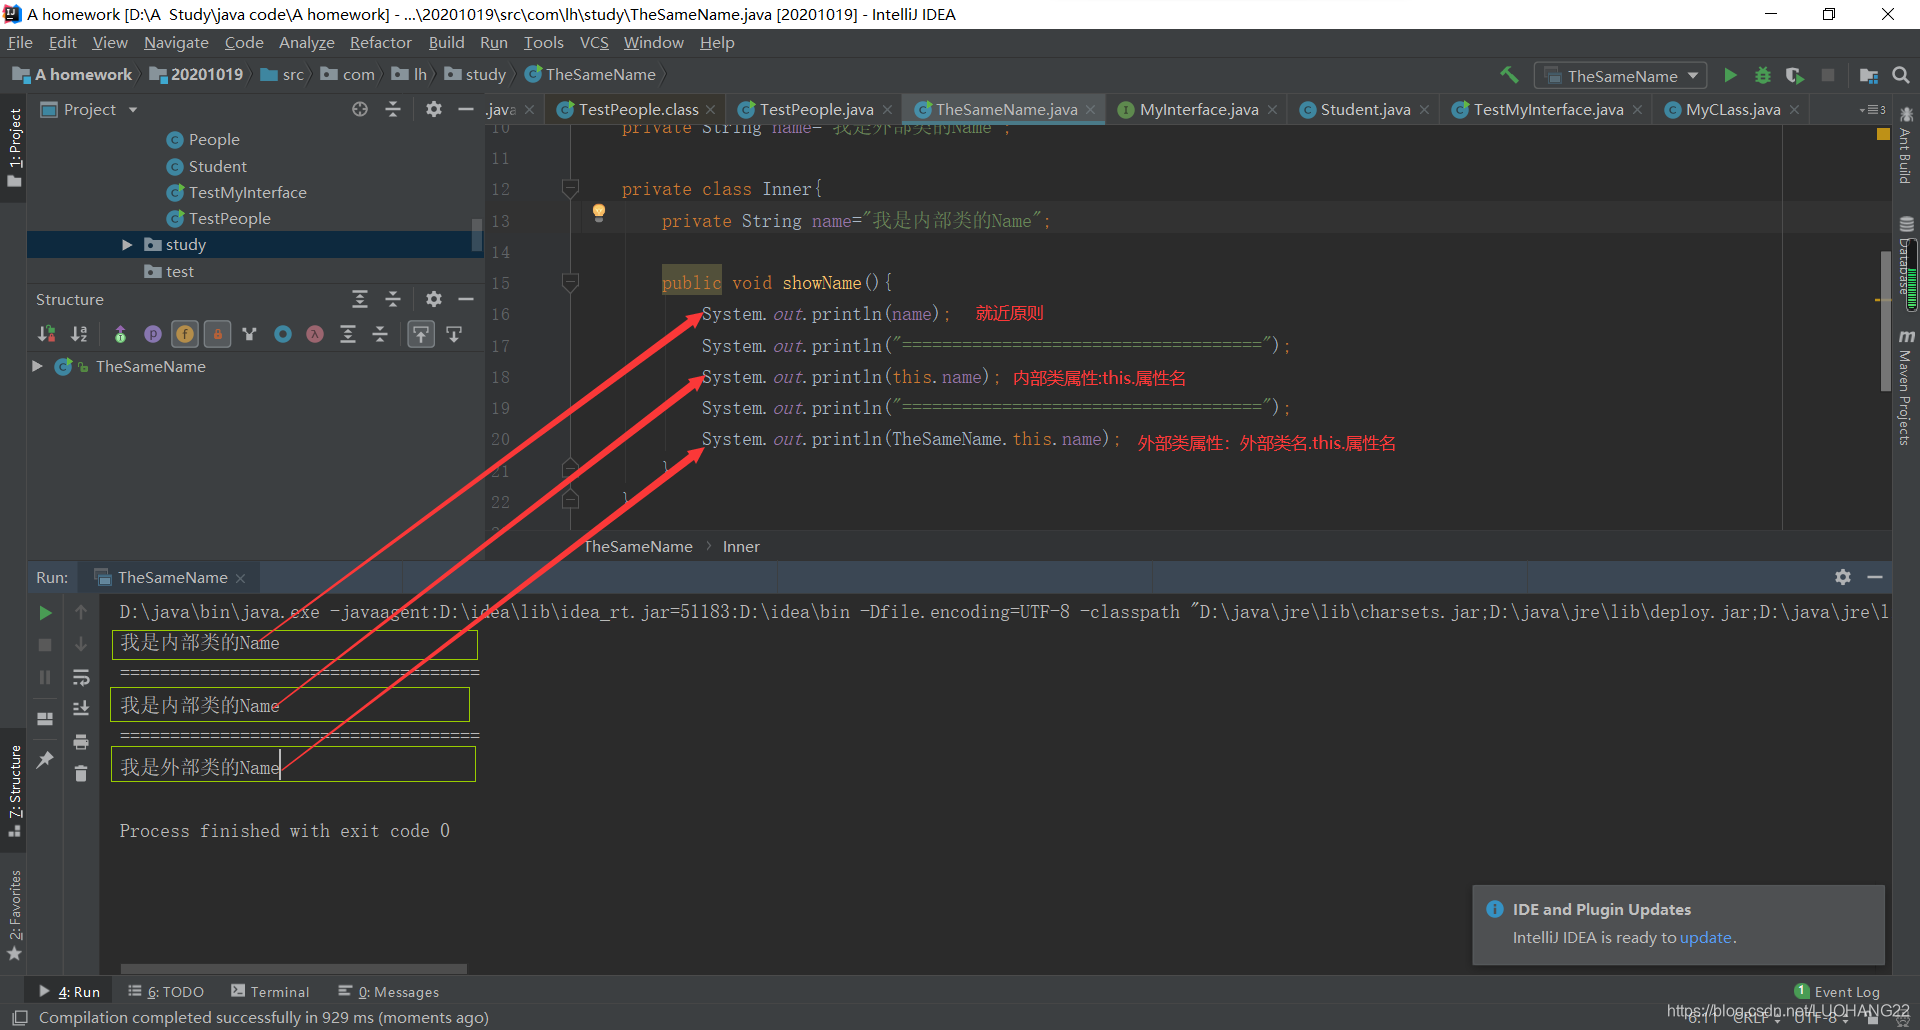Viewport: 1920px width, 1030px height.
Task: Open Search Everywhere magnifier icon
Action: click(1901, 75)
